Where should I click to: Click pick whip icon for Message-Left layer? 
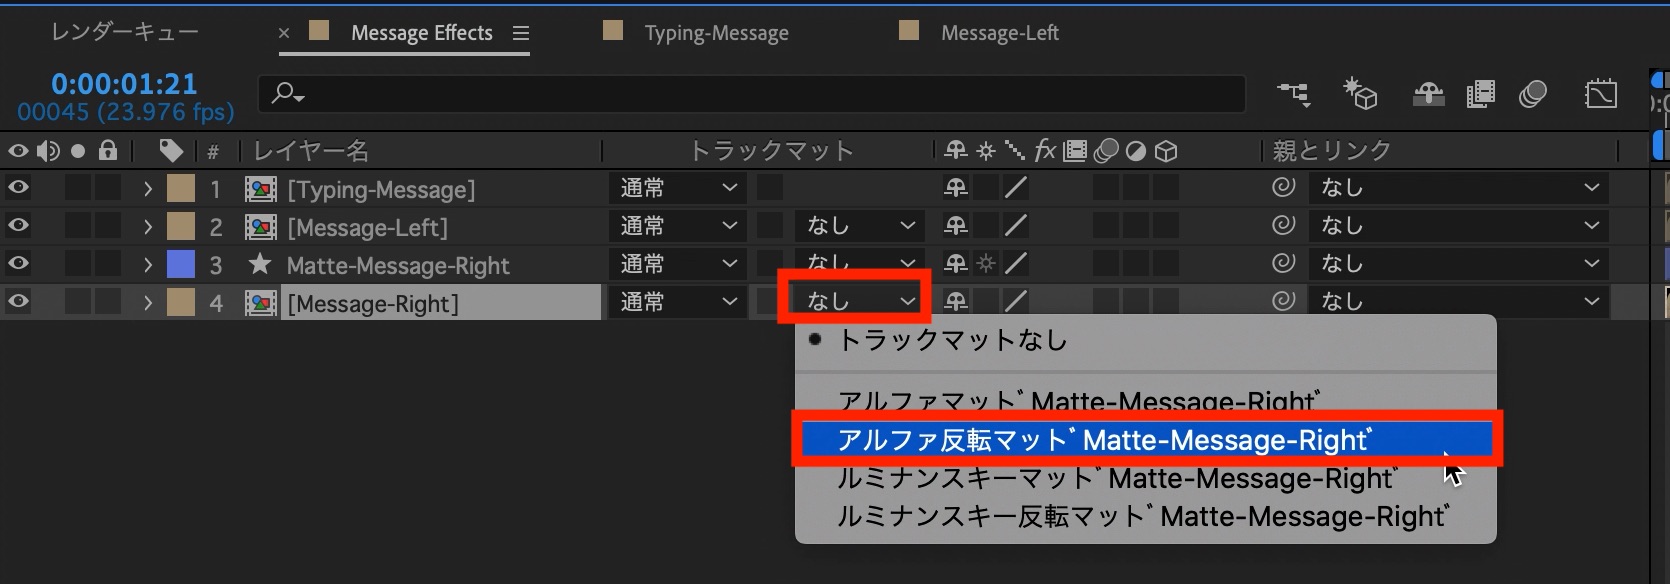(1283, 225)
